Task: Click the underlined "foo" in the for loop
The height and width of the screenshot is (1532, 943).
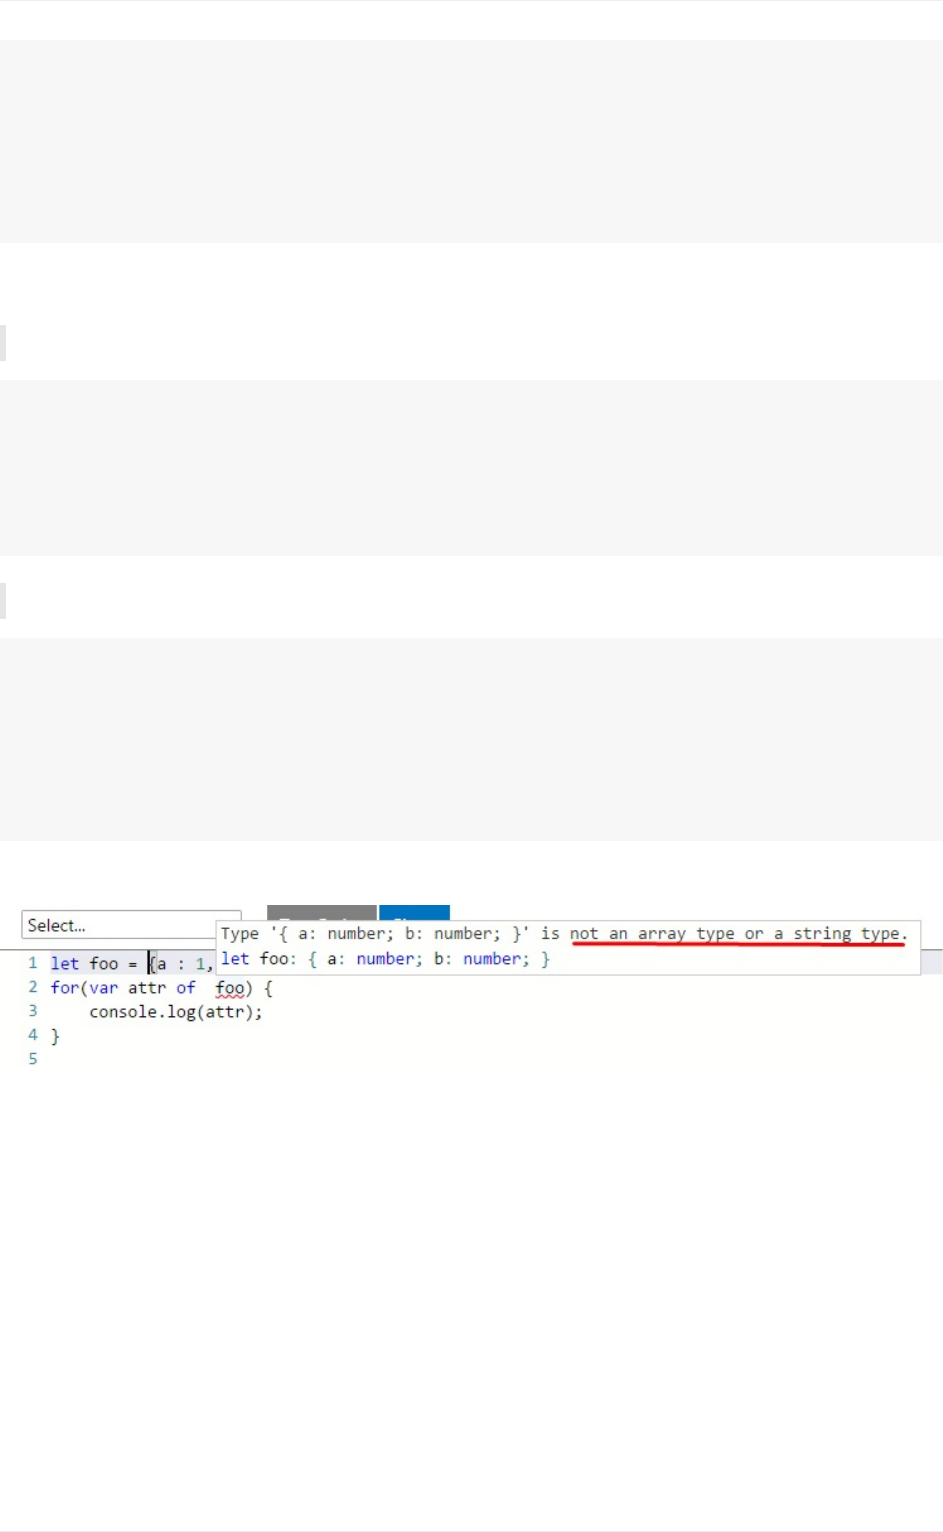Action: [x=230, y=988]
